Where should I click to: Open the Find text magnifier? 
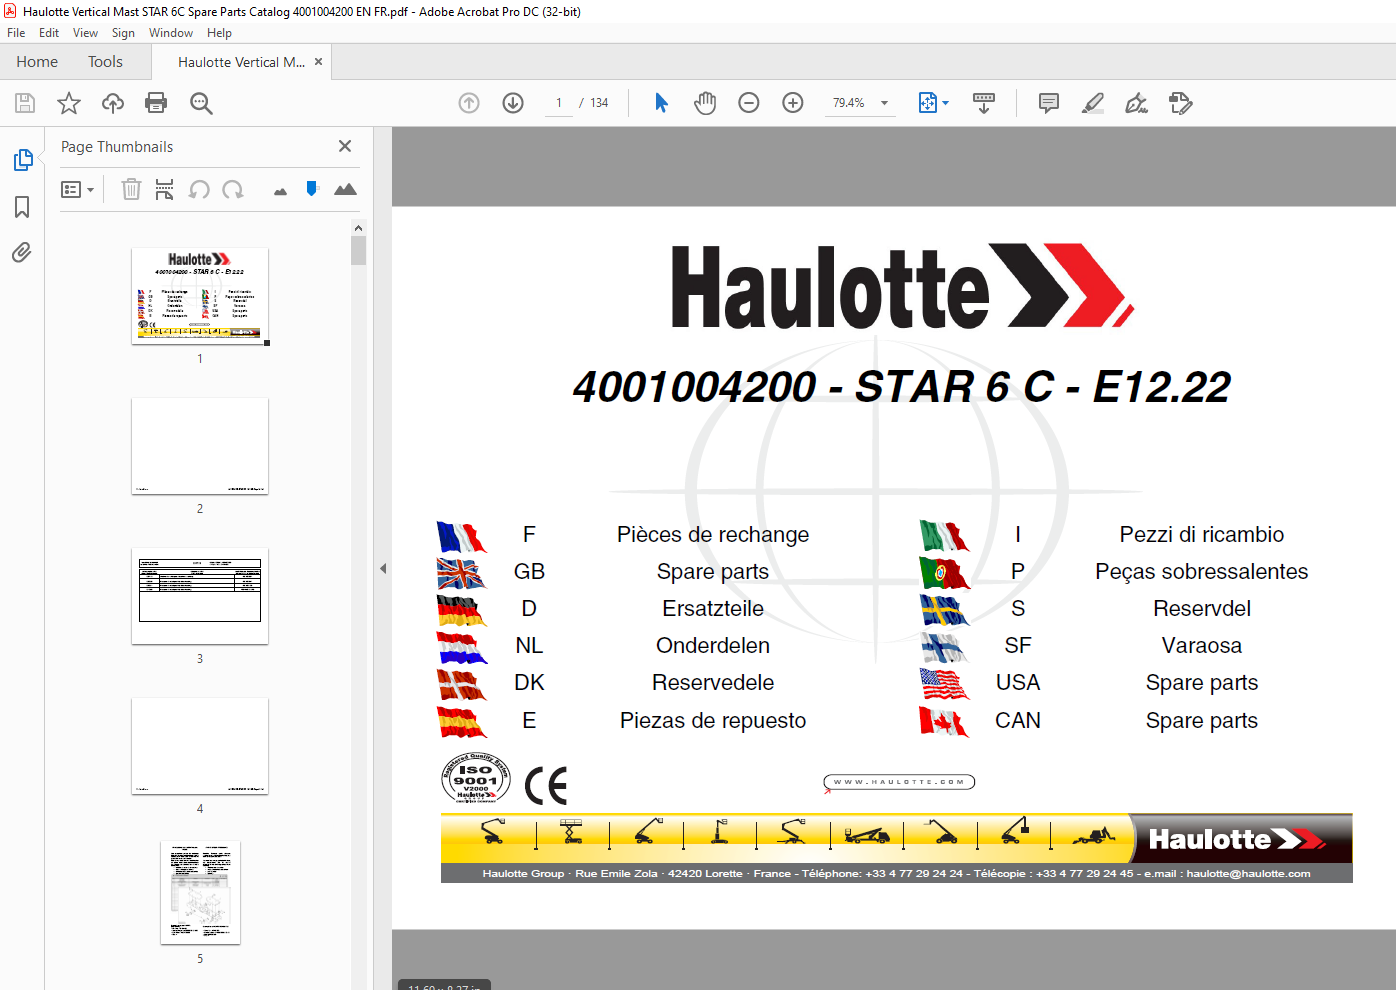(x=201, y=103)
